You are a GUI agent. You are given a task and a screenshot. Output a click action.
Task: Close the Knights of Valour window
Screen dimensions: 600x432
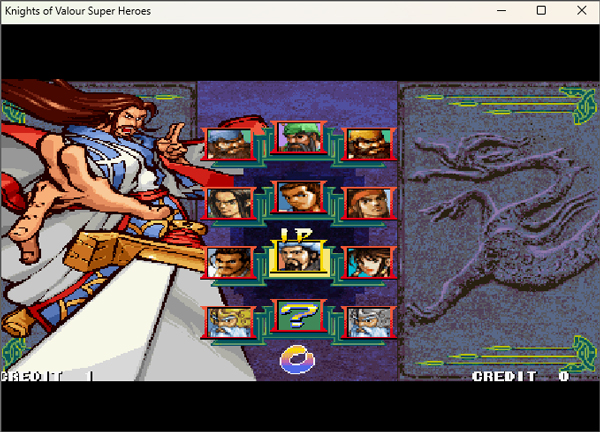pos(582,11)
